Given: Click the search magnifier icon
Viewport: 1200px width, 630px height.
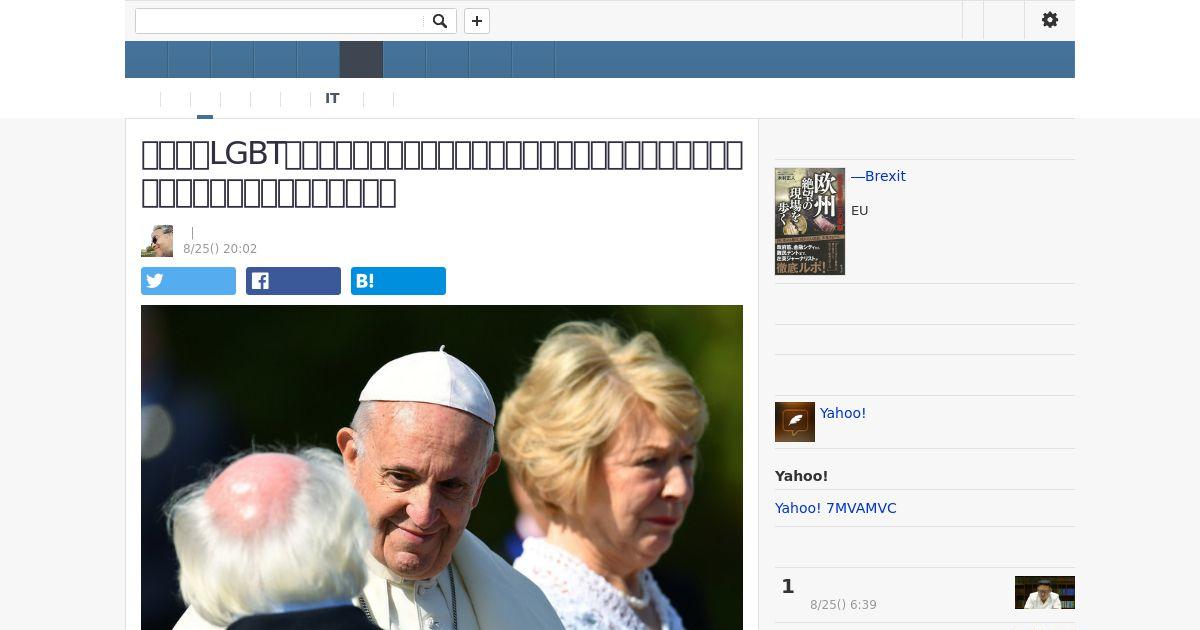Looking at the screenshot, I should point(440,21).
